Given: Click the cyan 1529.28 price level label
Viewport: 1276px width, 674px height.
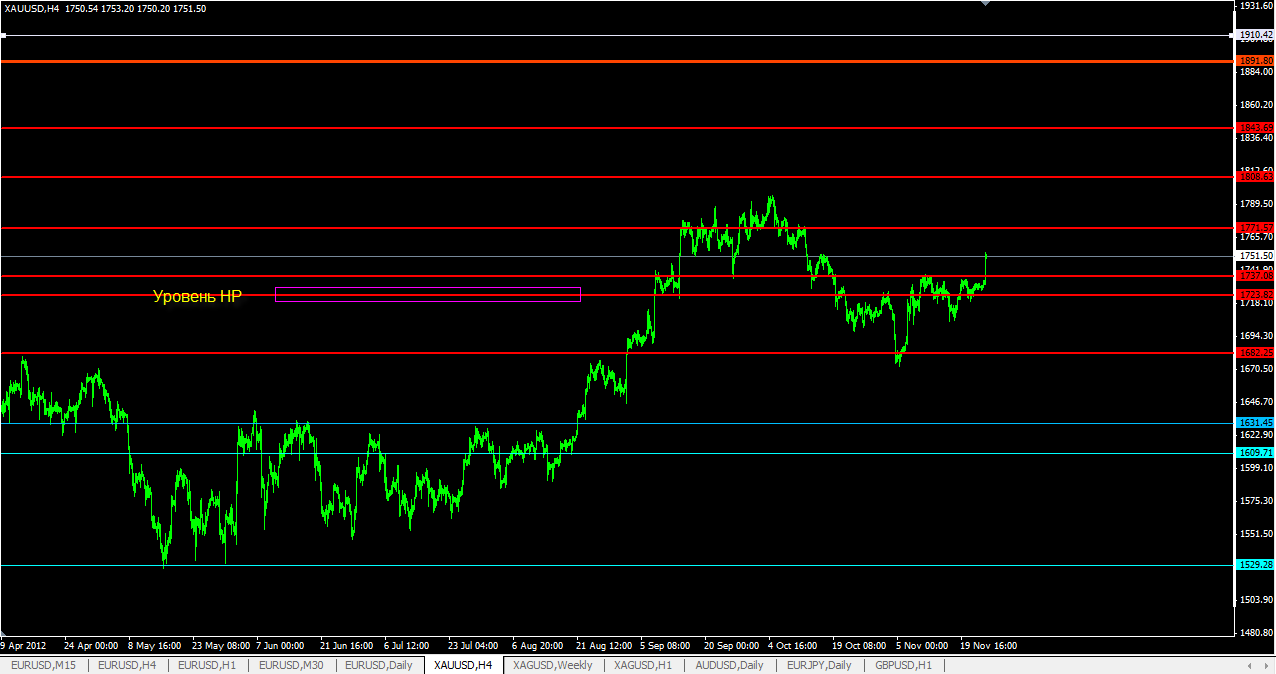Looking at the screenshot, I should pyautogui.click(x=1255, y=565).
